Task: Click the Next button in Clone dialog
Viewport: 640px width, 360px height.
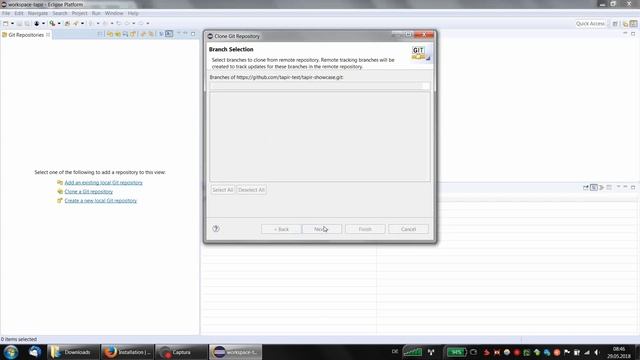Action: point(322,229)
